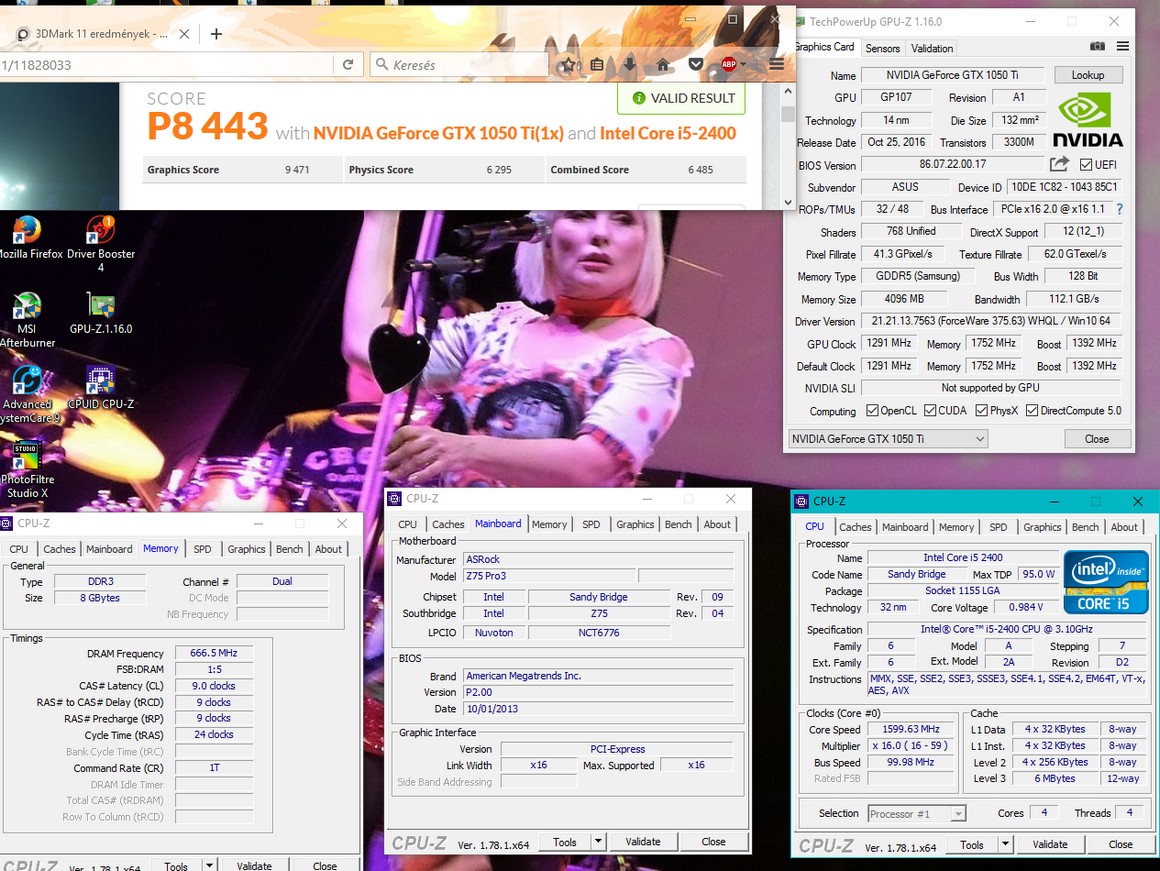Open the Firefox downloads arrow icon

coord(630,65)
